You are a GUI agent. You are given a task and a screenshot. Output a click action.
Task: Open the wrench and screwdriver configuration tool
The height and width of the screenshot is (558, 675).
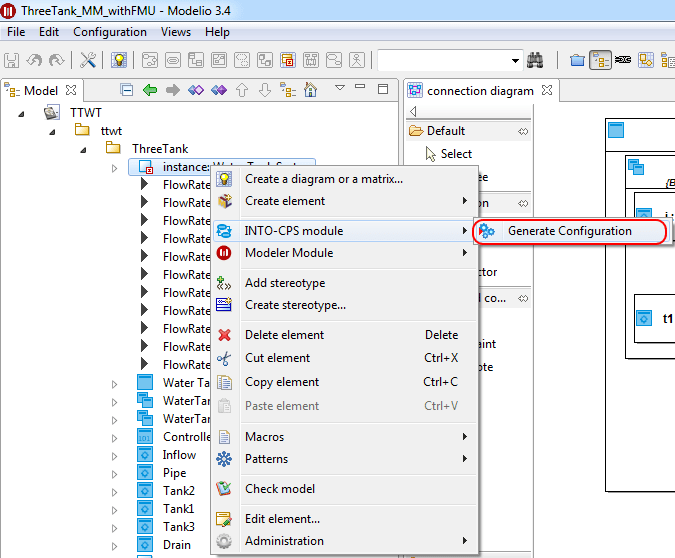(88, 60)
